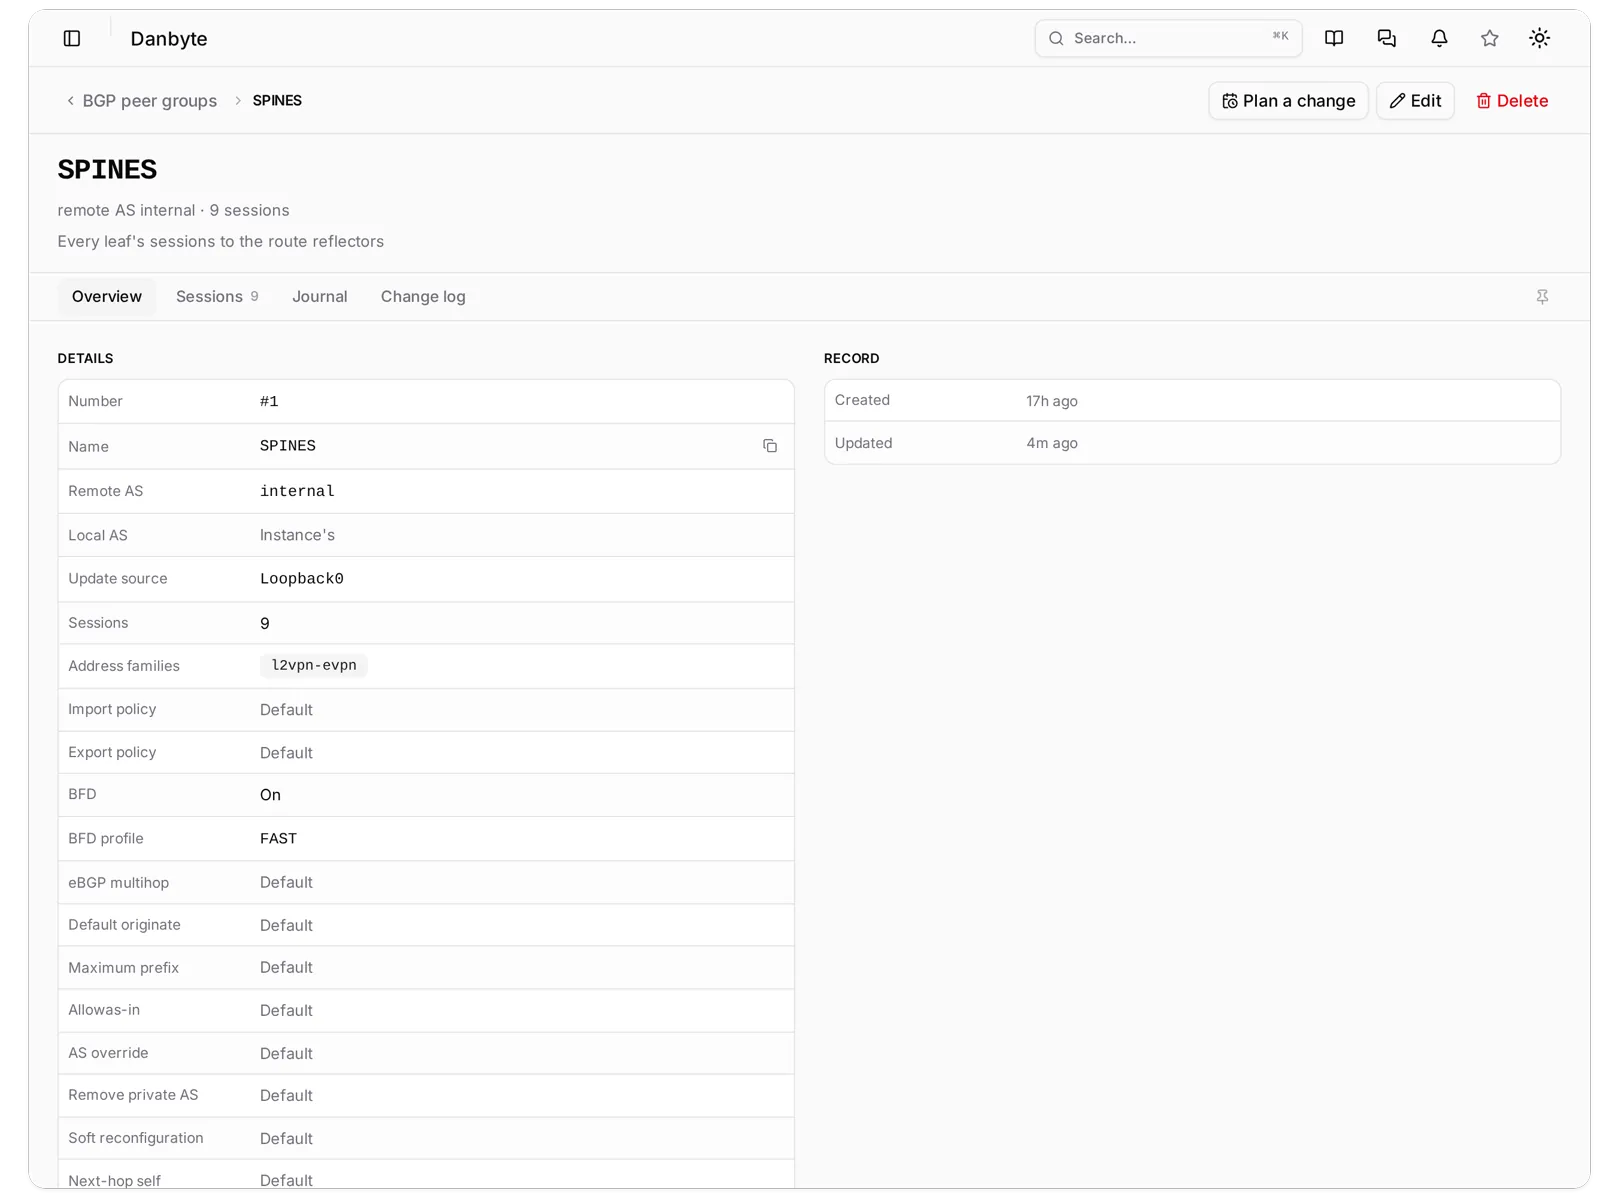Click the internal Remote AS value
1600x1198 pixels.
click(x=297, y=491)
